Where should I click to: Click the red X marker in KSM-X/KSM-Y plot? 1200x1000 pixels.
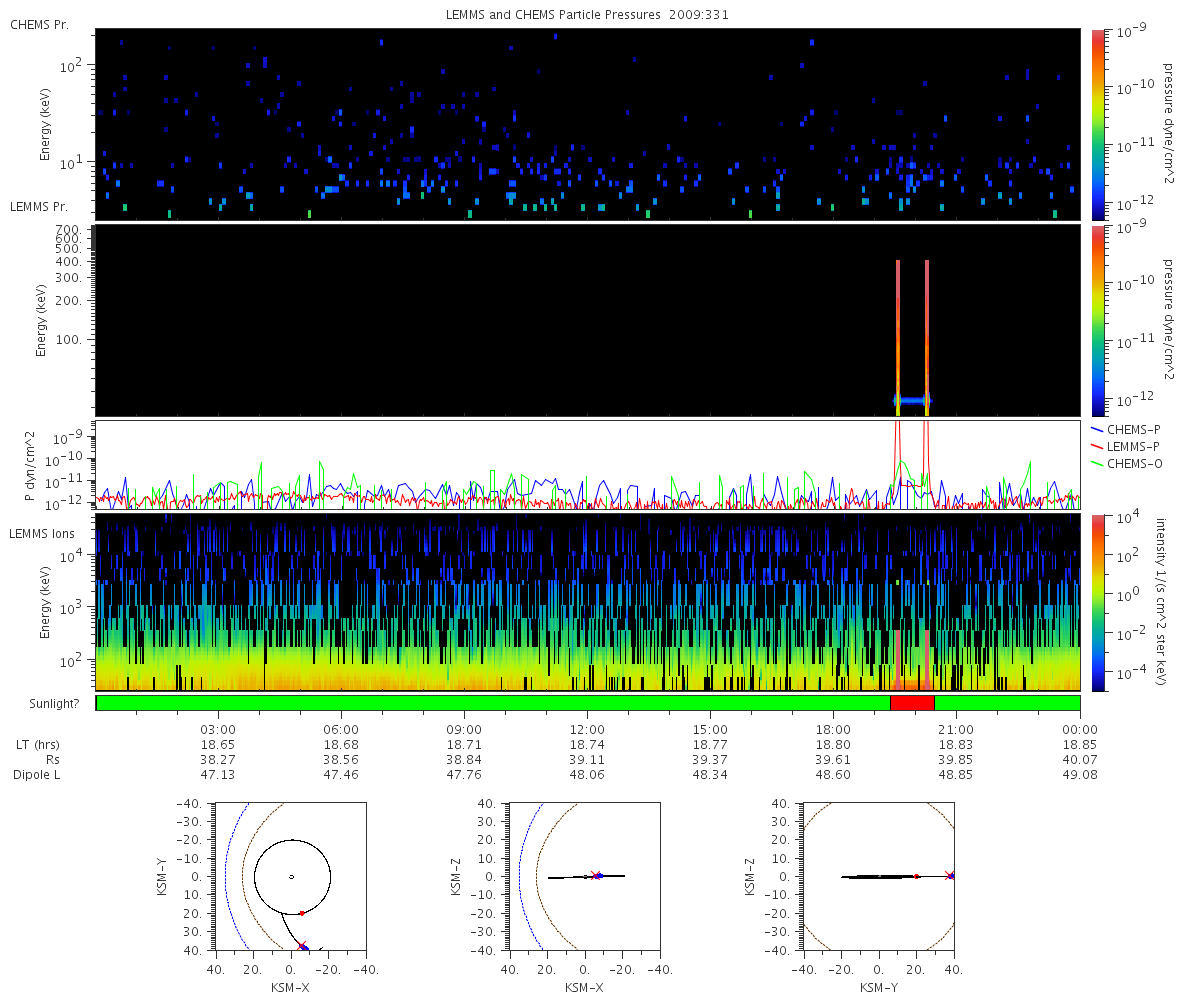pyautogui.click(x=302, y=945)
